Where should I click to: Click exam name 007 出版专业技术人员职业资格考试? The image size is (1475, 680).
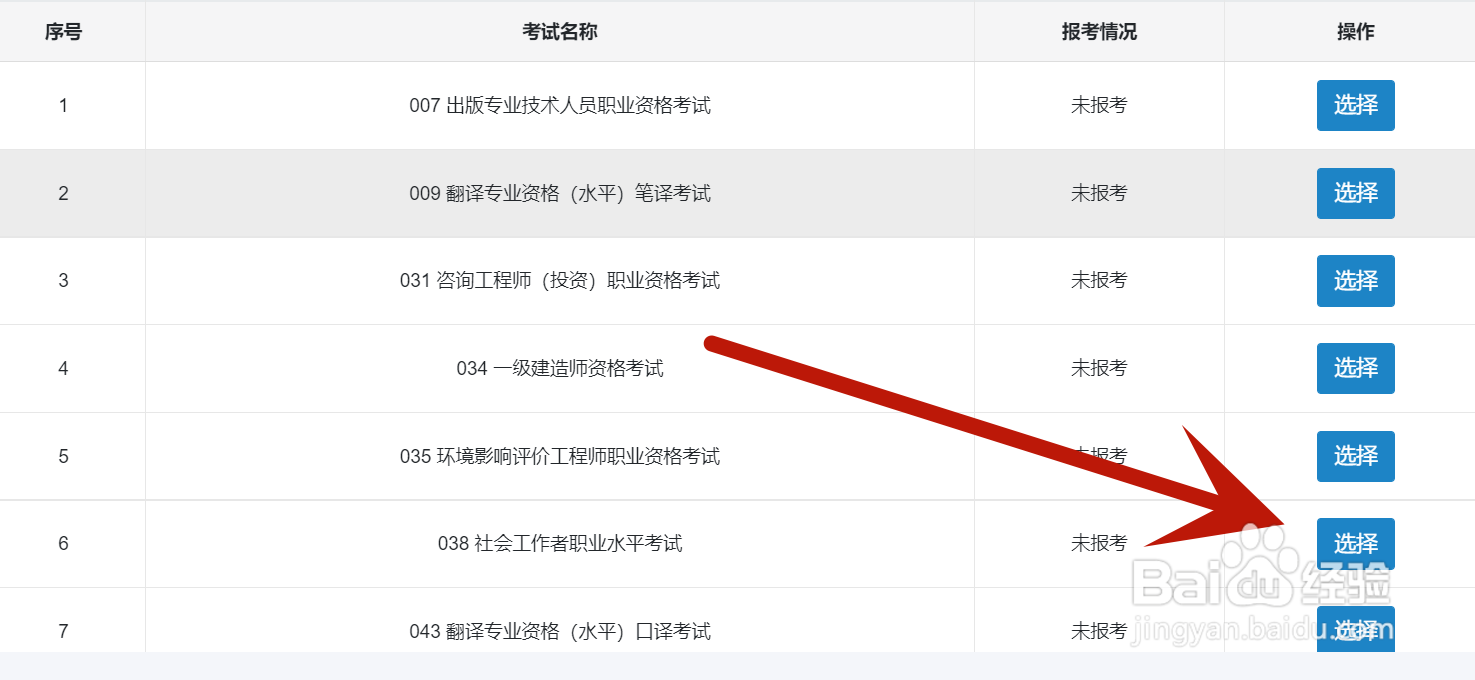tap(559, 105)
